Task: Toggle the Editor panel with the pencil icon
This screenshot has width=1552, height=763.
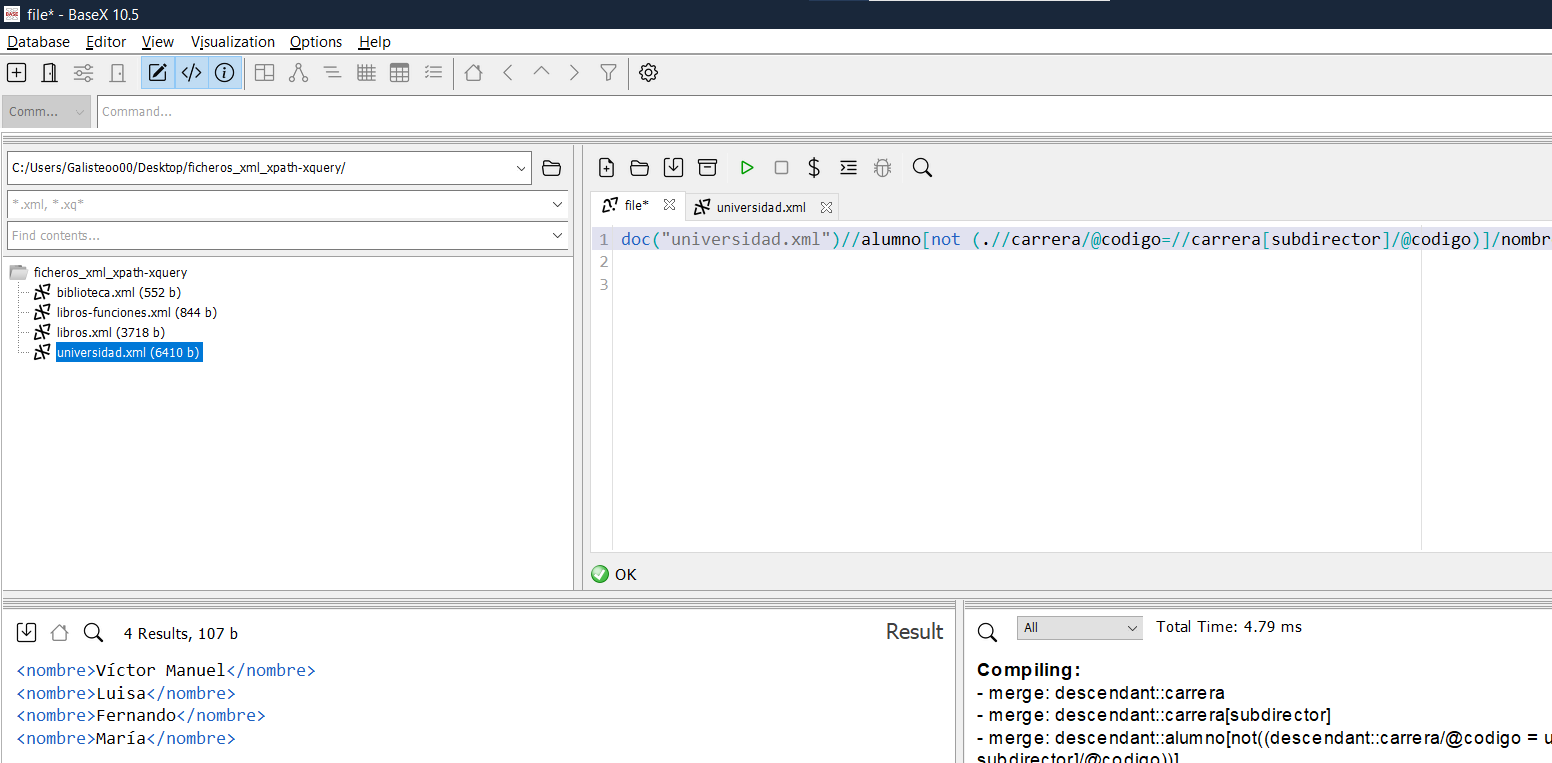Action: (x=157, y=72)
